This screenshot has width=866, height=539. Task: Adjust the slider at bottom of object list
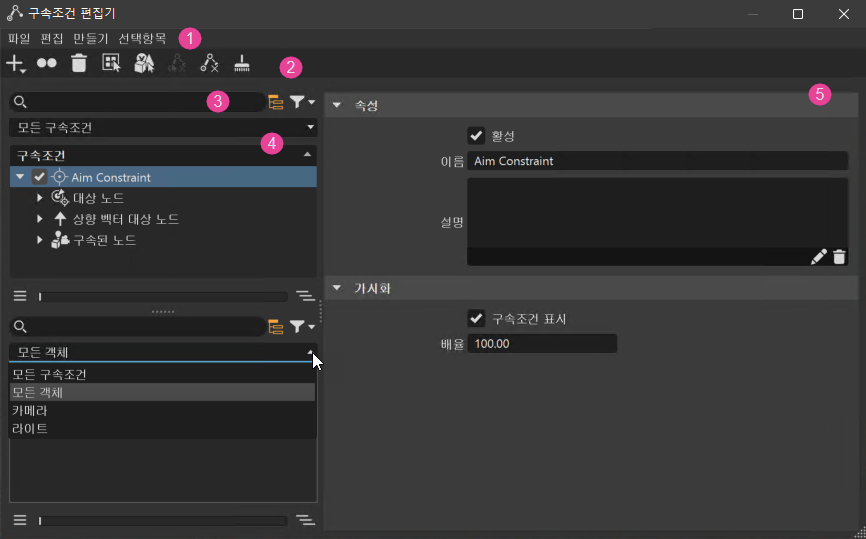(x=163, y=520)
